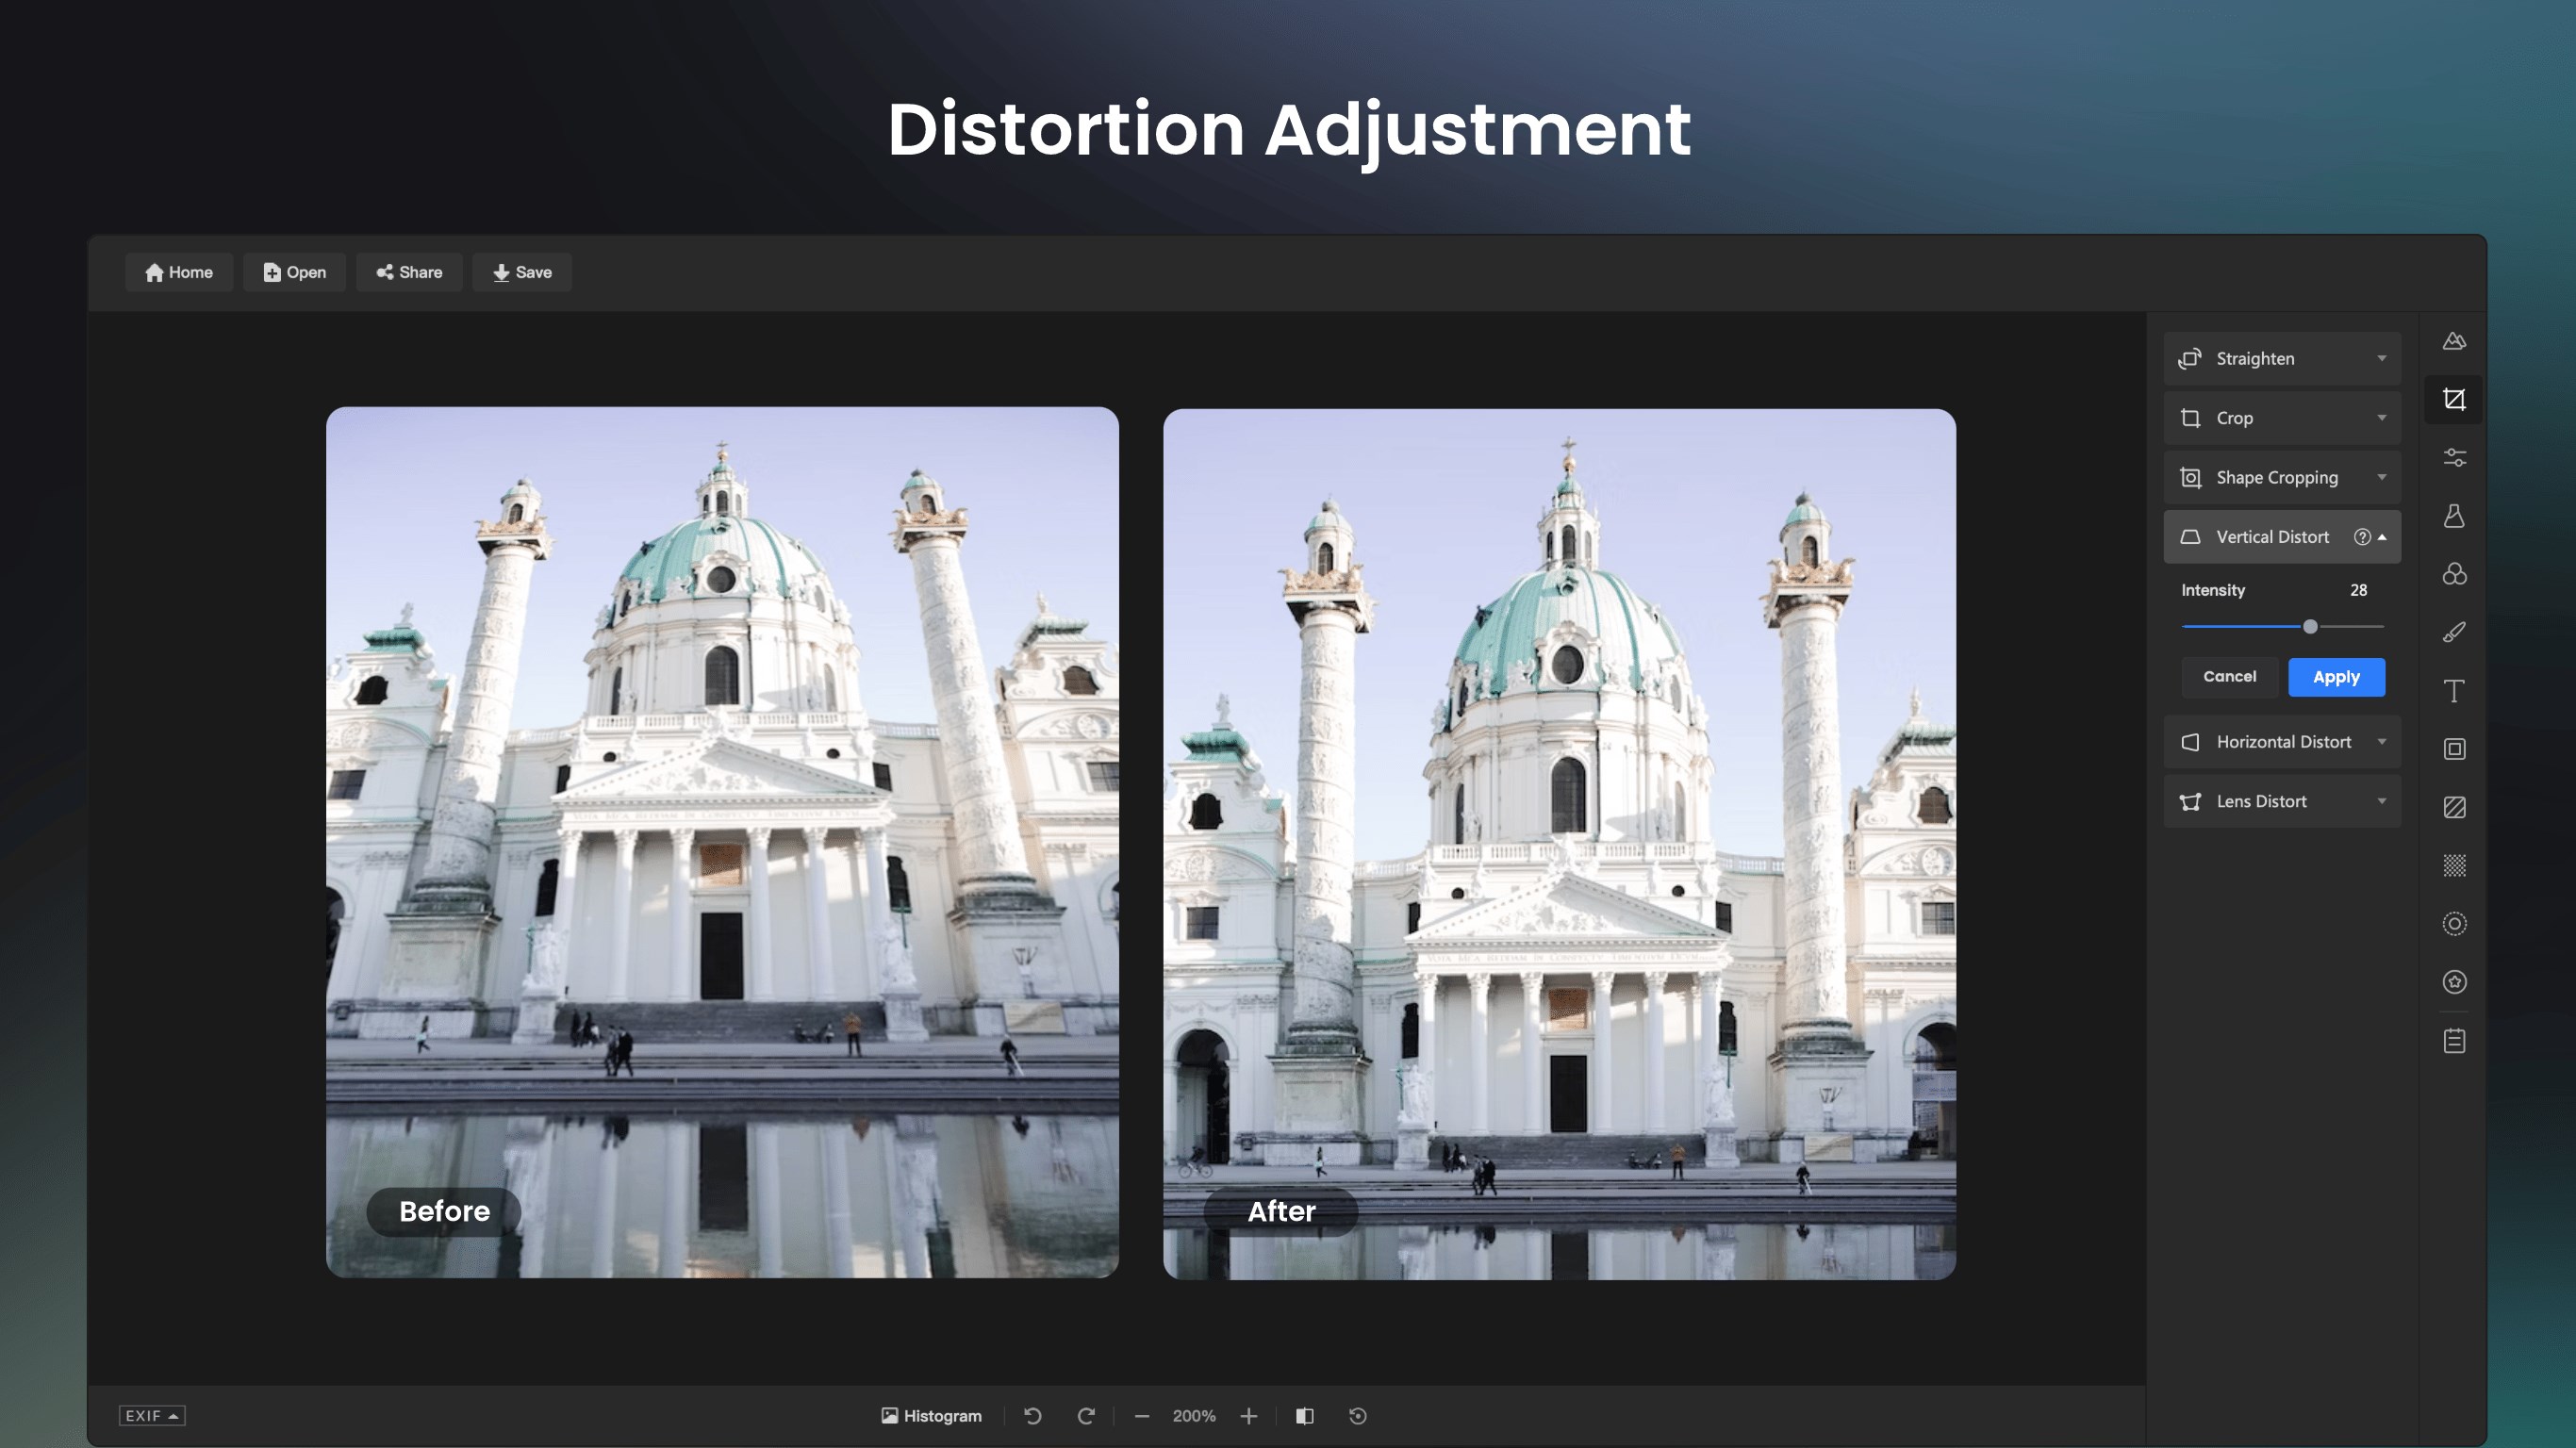The image size is (2576, 1448).
Task: Toggle the before/after compare view icon
Action: click(x=1304, y=1416)
